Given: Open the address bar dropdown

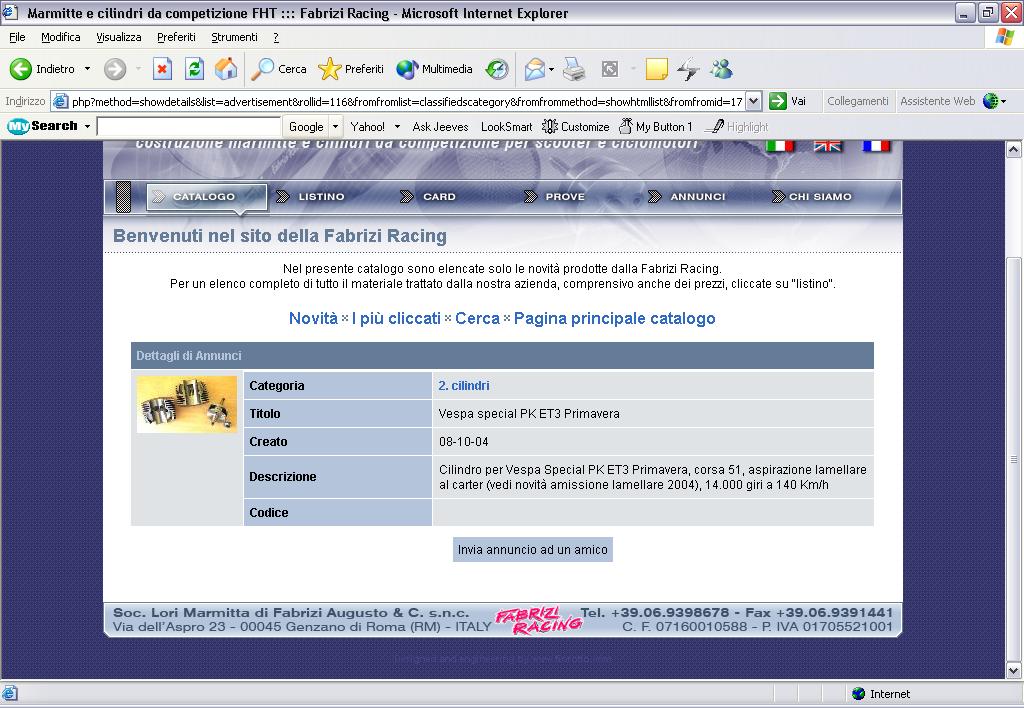Looking at the screenshot, I should (754, 101).
